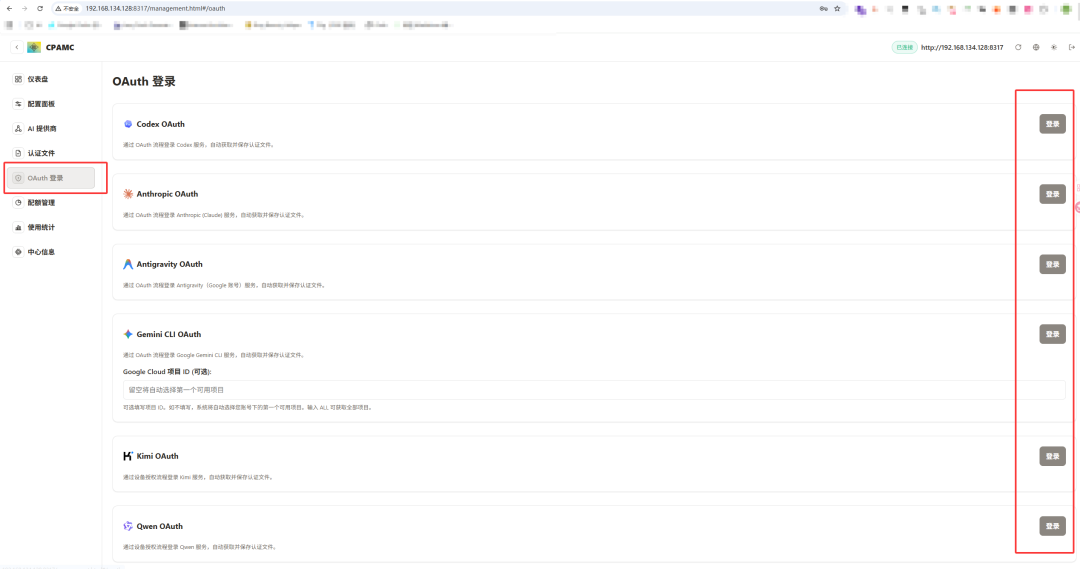Click the Qwen OAuth card title
The height and width of the screenshot is (569, 1080).
pyautogui.click(x=160, y=526)
